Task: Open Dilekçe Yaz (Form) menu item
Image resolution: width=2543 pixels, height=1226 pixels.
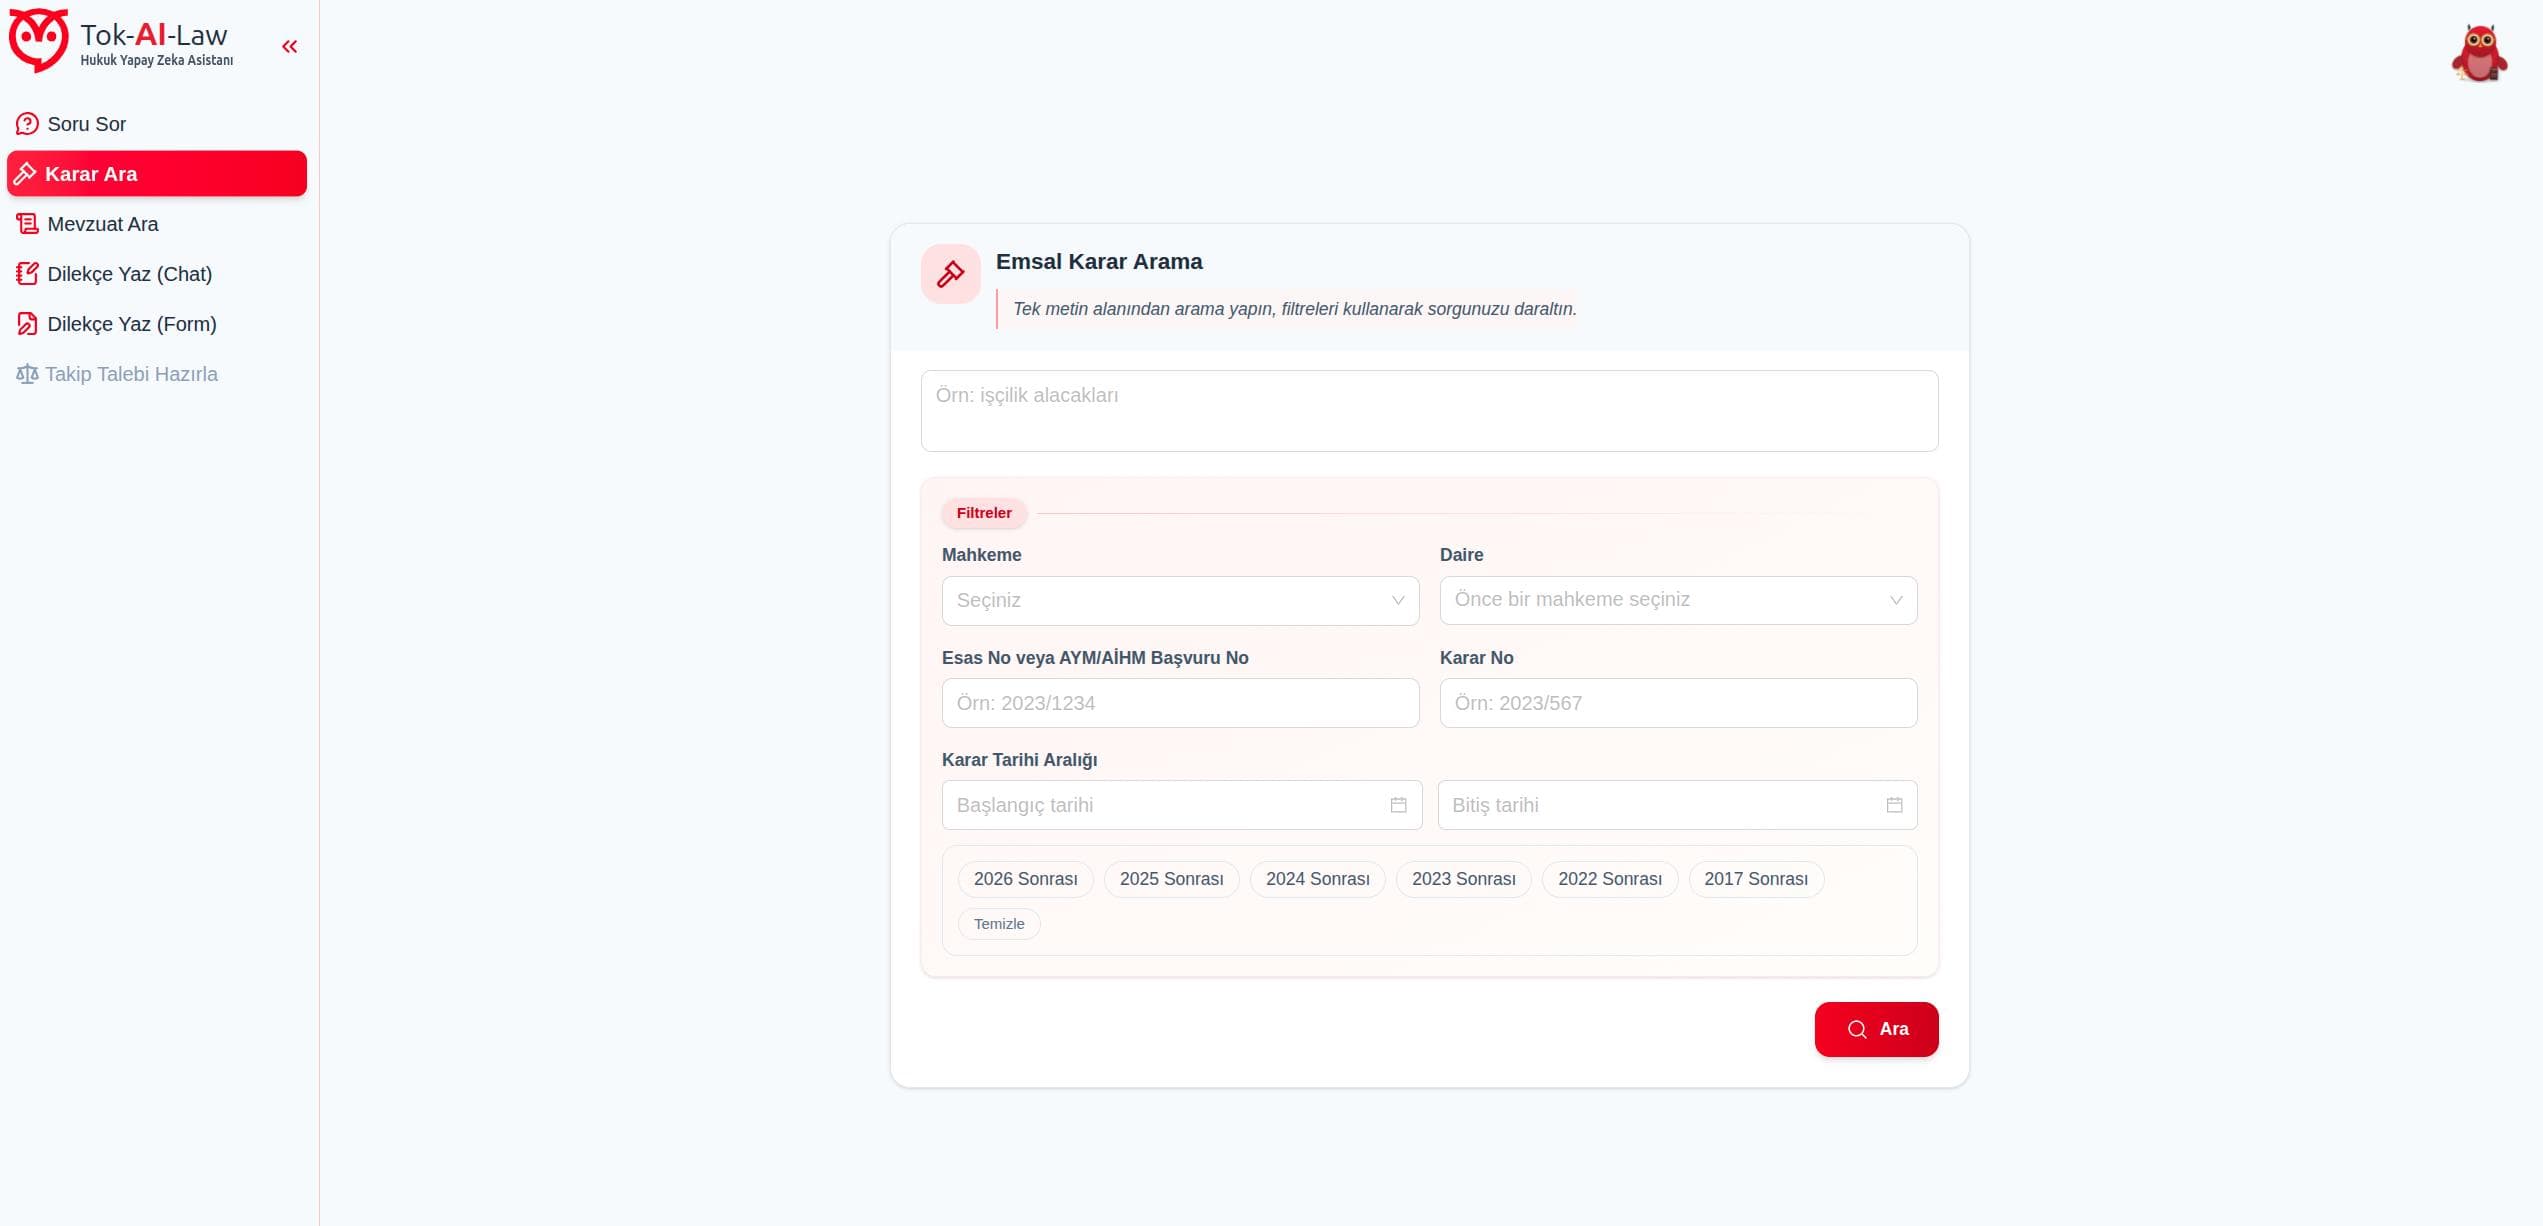Action: (131, 324)
